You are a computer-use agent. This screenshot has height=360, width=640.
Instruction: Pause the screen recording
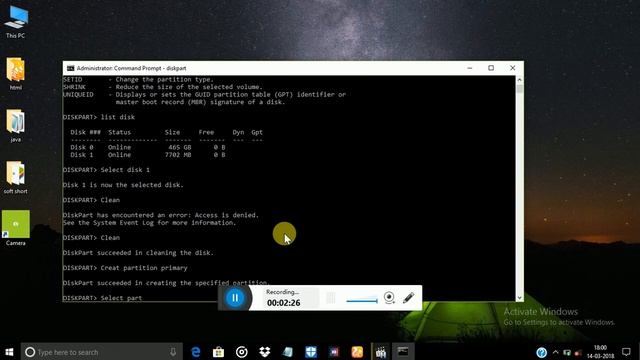coord(235,298)
